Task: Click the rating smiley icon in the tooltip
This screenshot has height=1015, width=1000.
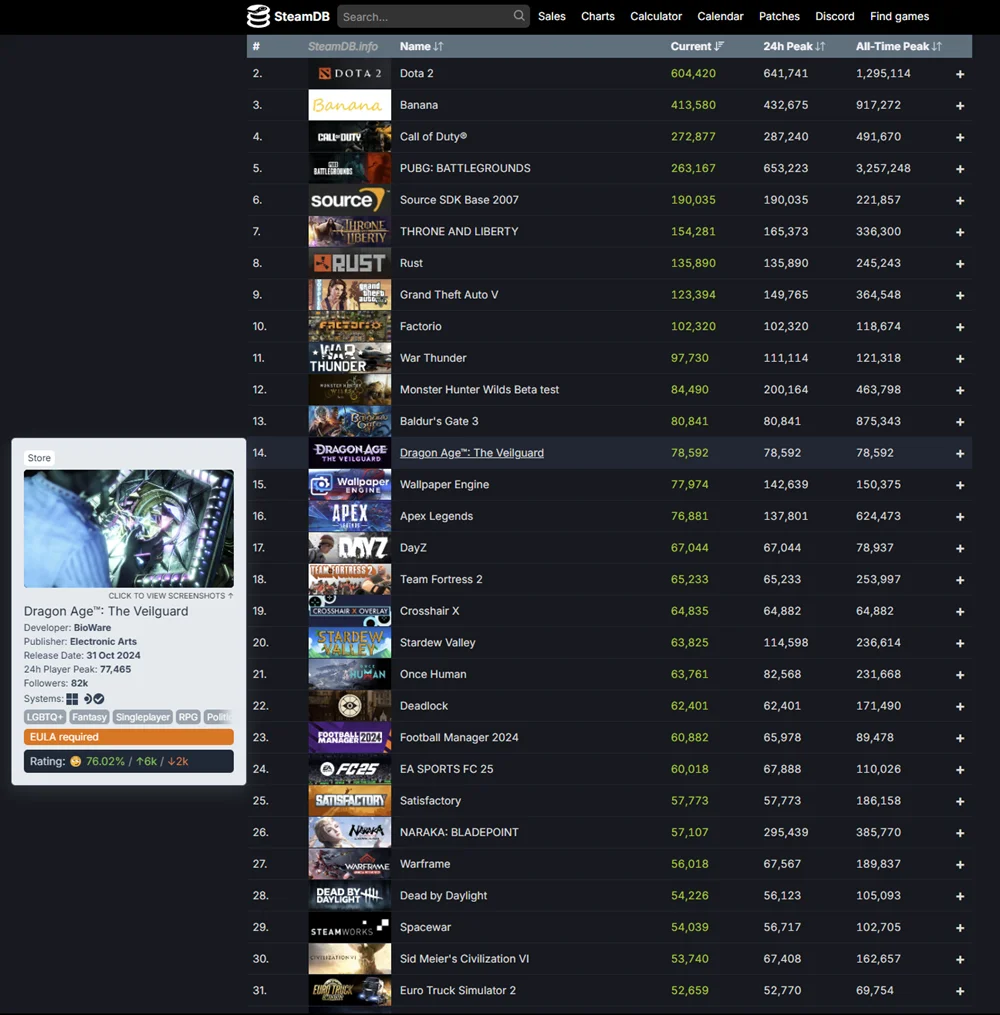Action: [76, 761]
